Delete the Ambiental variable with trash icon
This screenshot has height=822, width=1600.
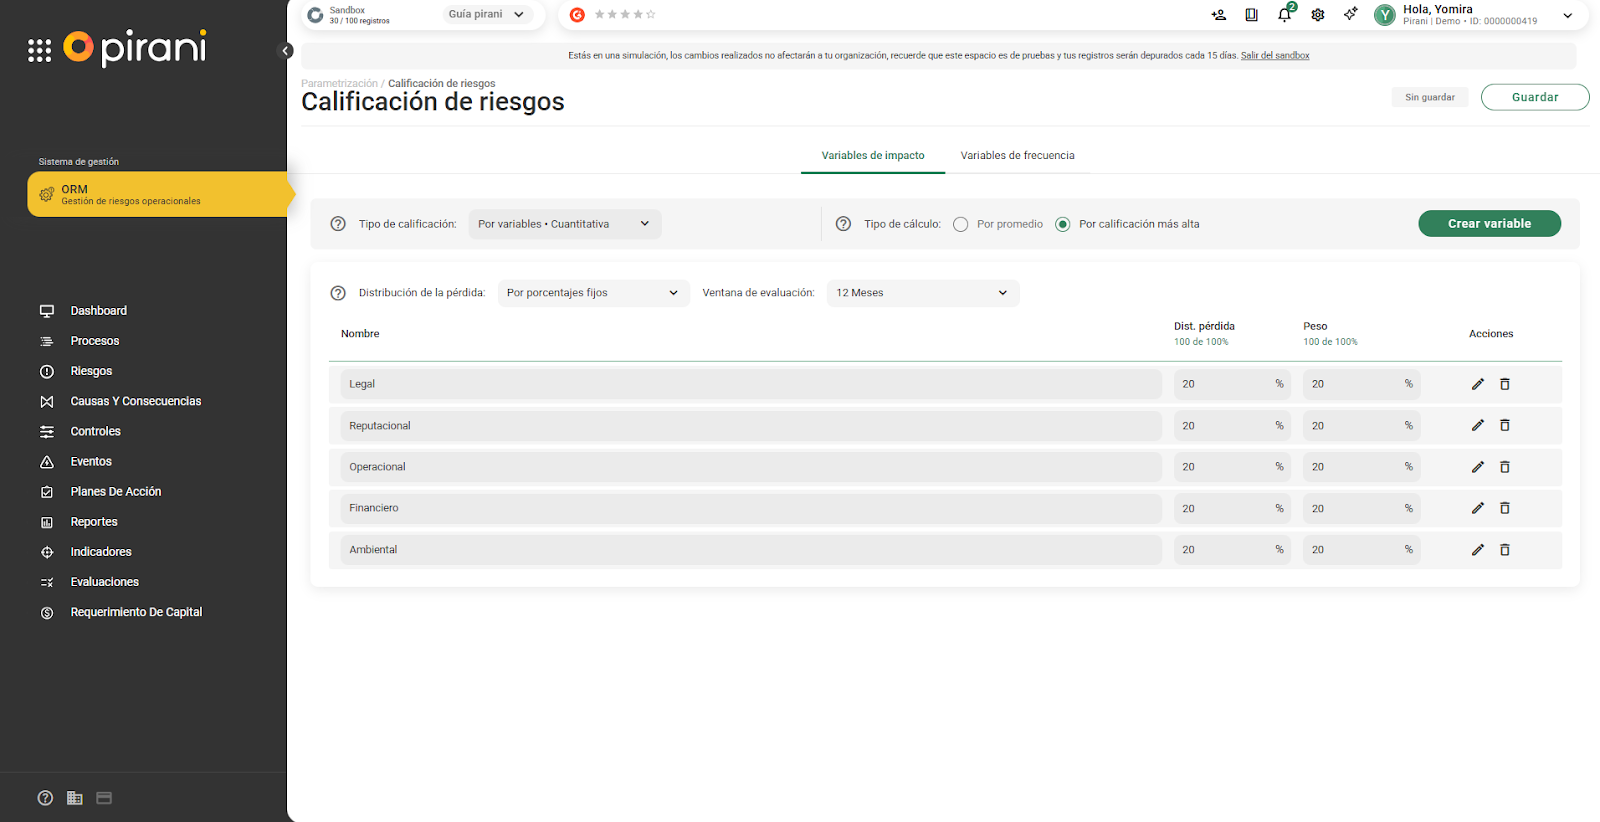1504,550
